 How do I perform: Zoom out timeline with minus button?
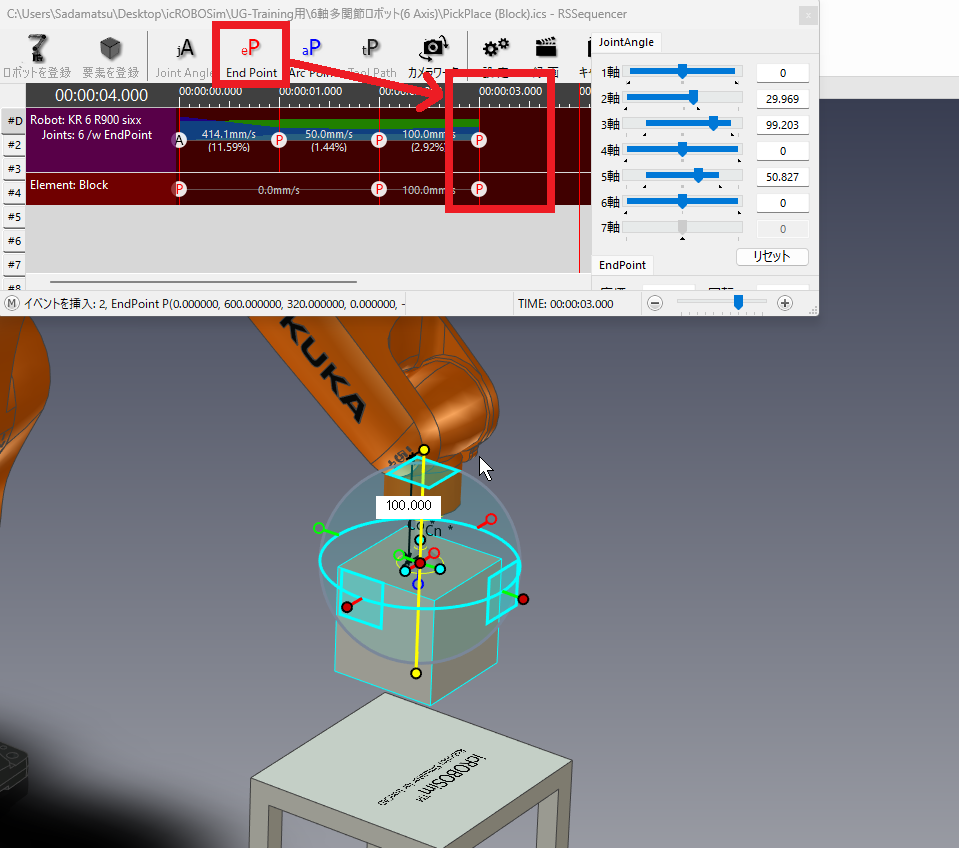pos(655,303)
